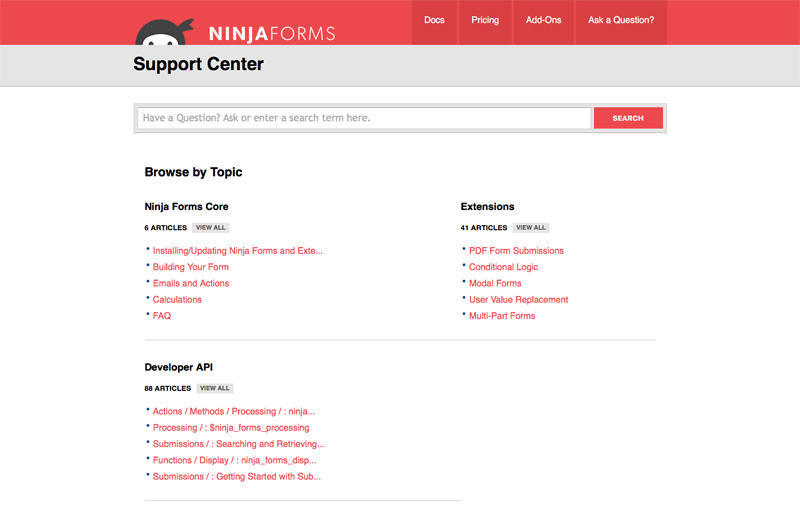
Task: Click the 'Browse by Topic' heading
Action: (x=193, y=172)
